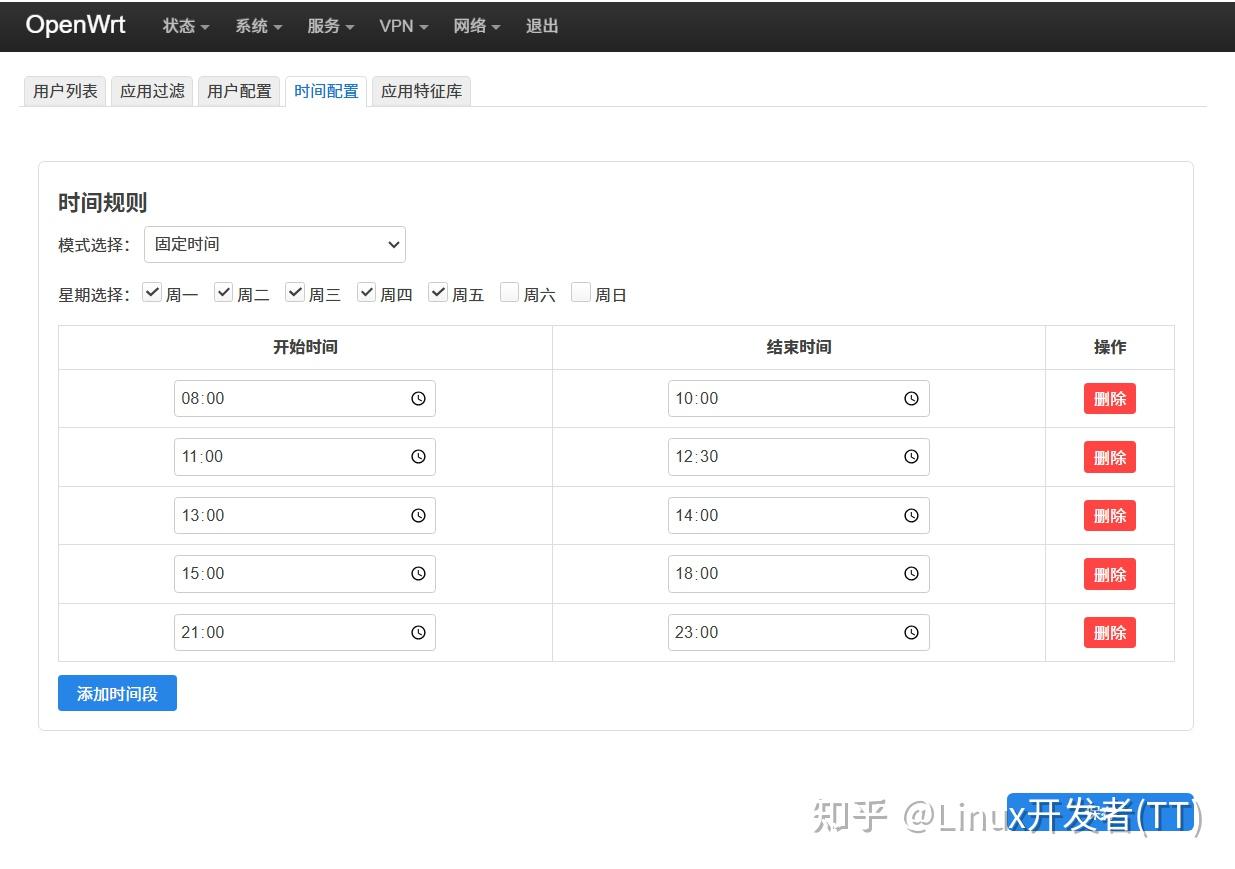The width and height of the screenshot is (1235, 869).
Task: Switch to the 用户配置 tab
Action: 239,91
